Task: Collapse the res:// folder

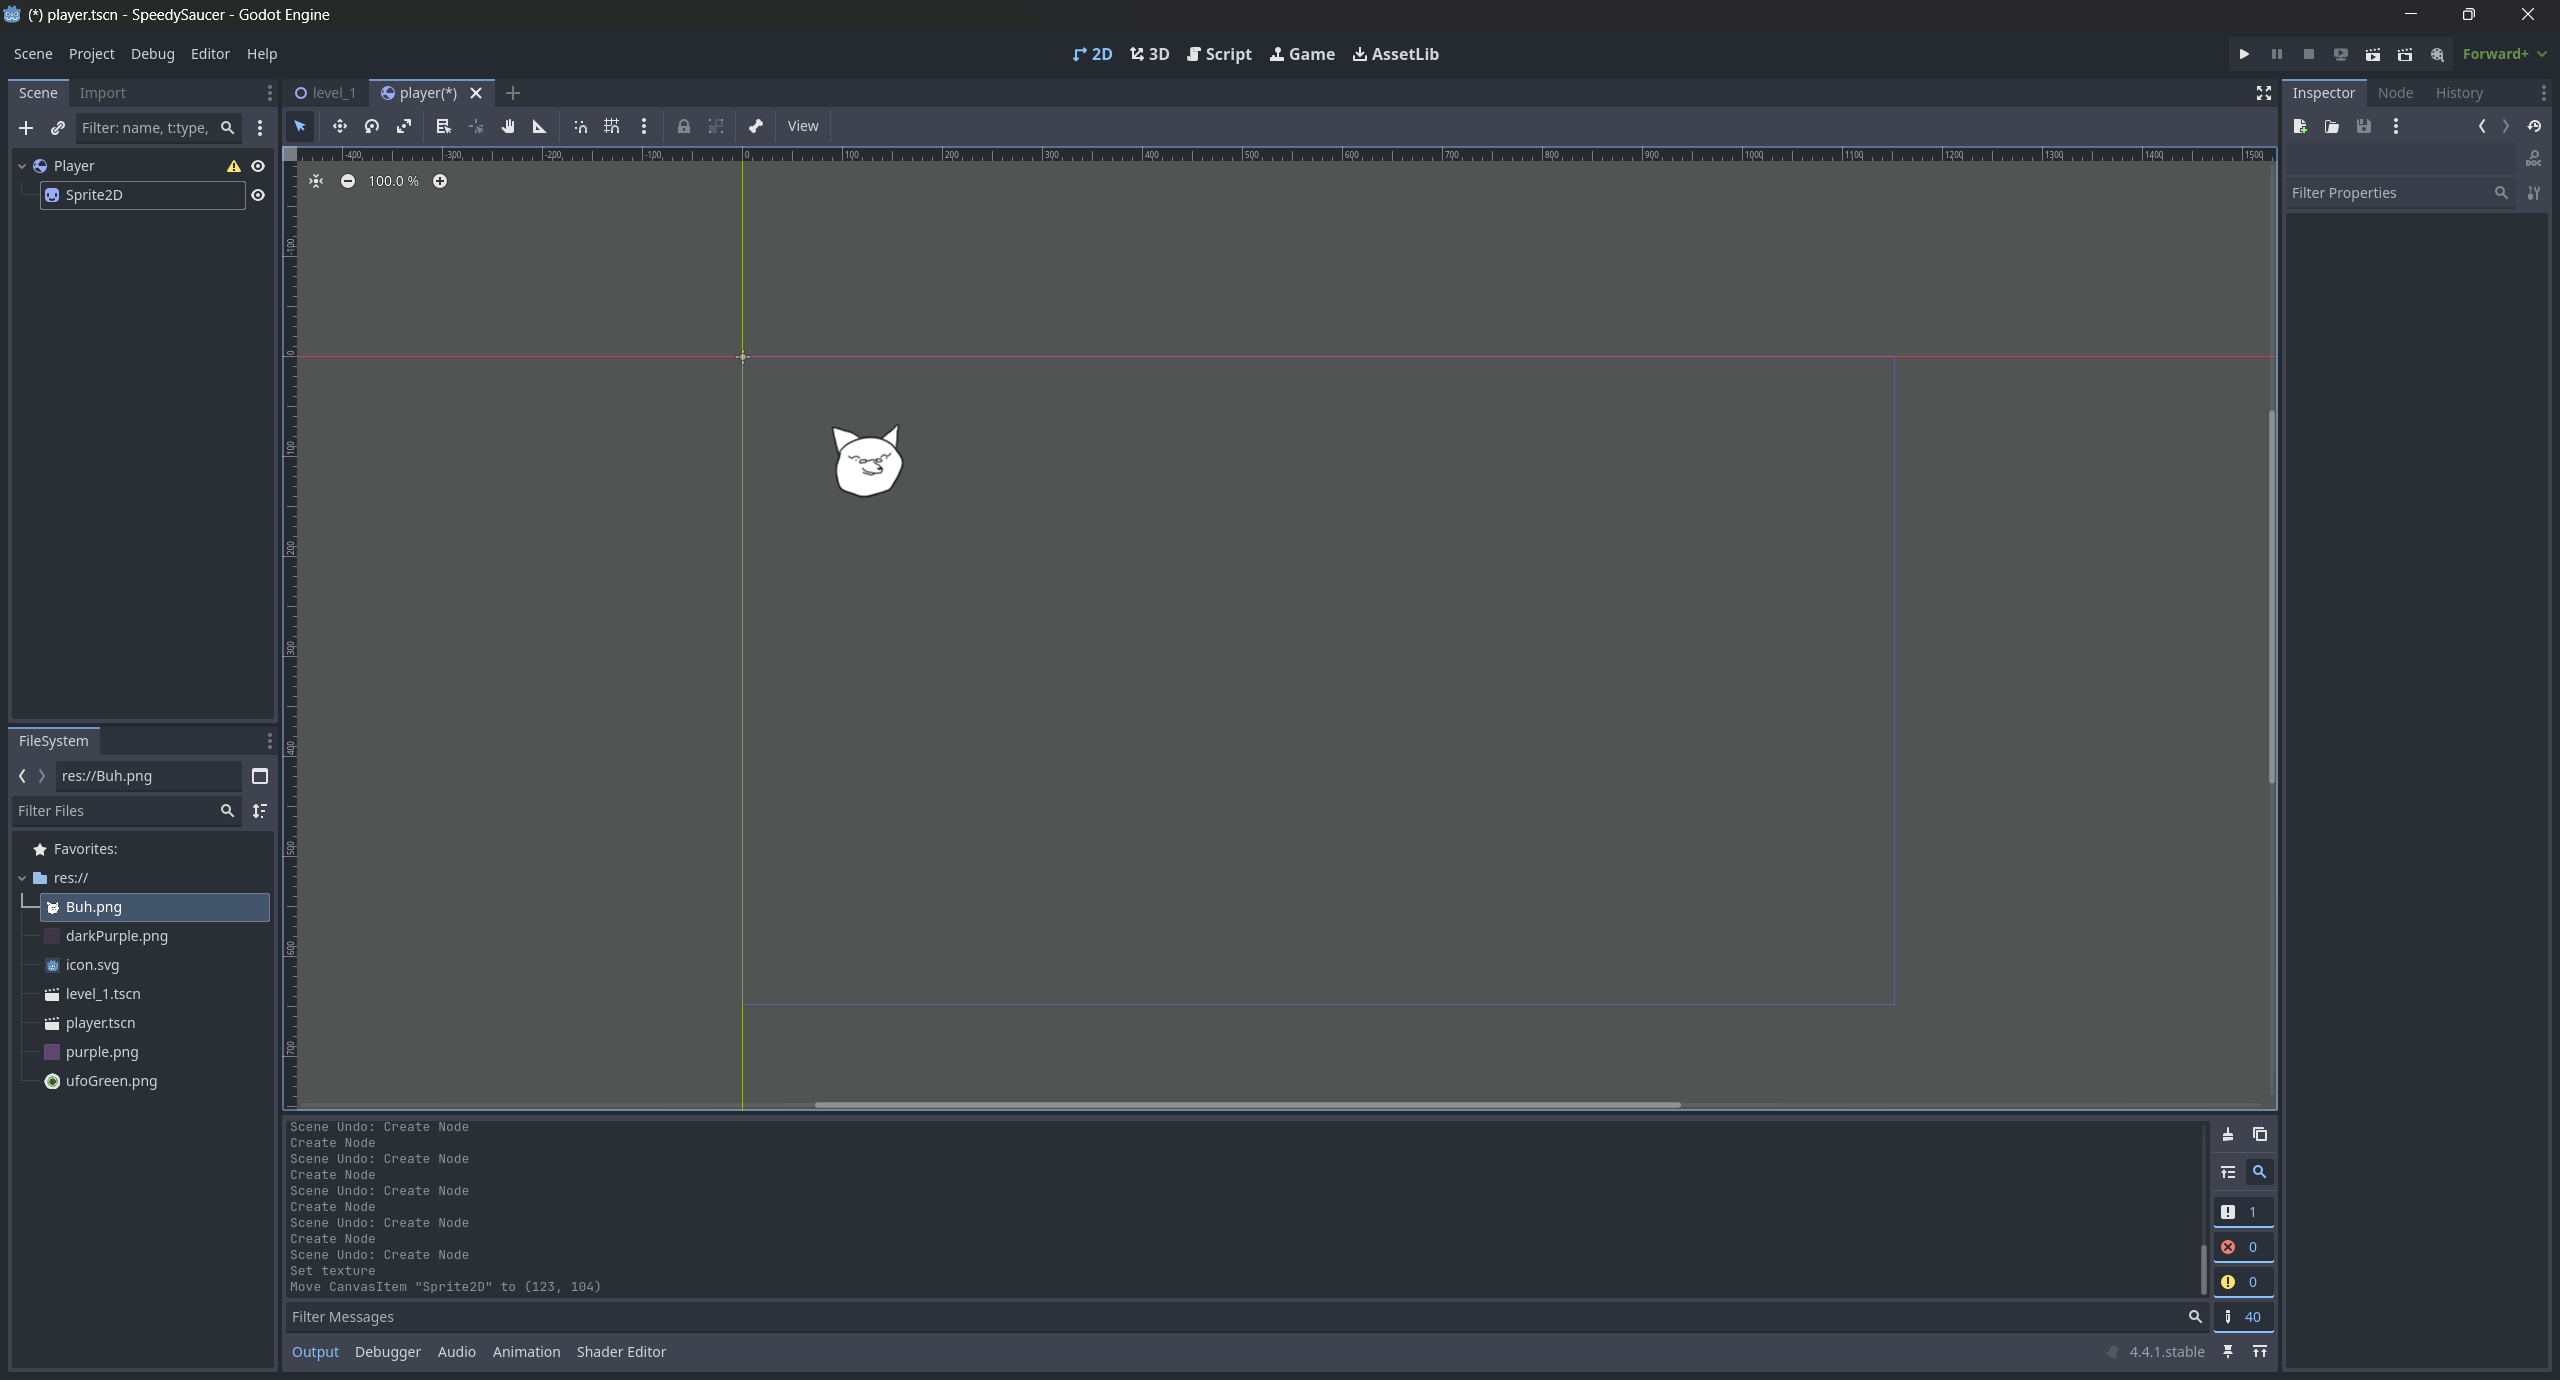Action: pos(22,878)
